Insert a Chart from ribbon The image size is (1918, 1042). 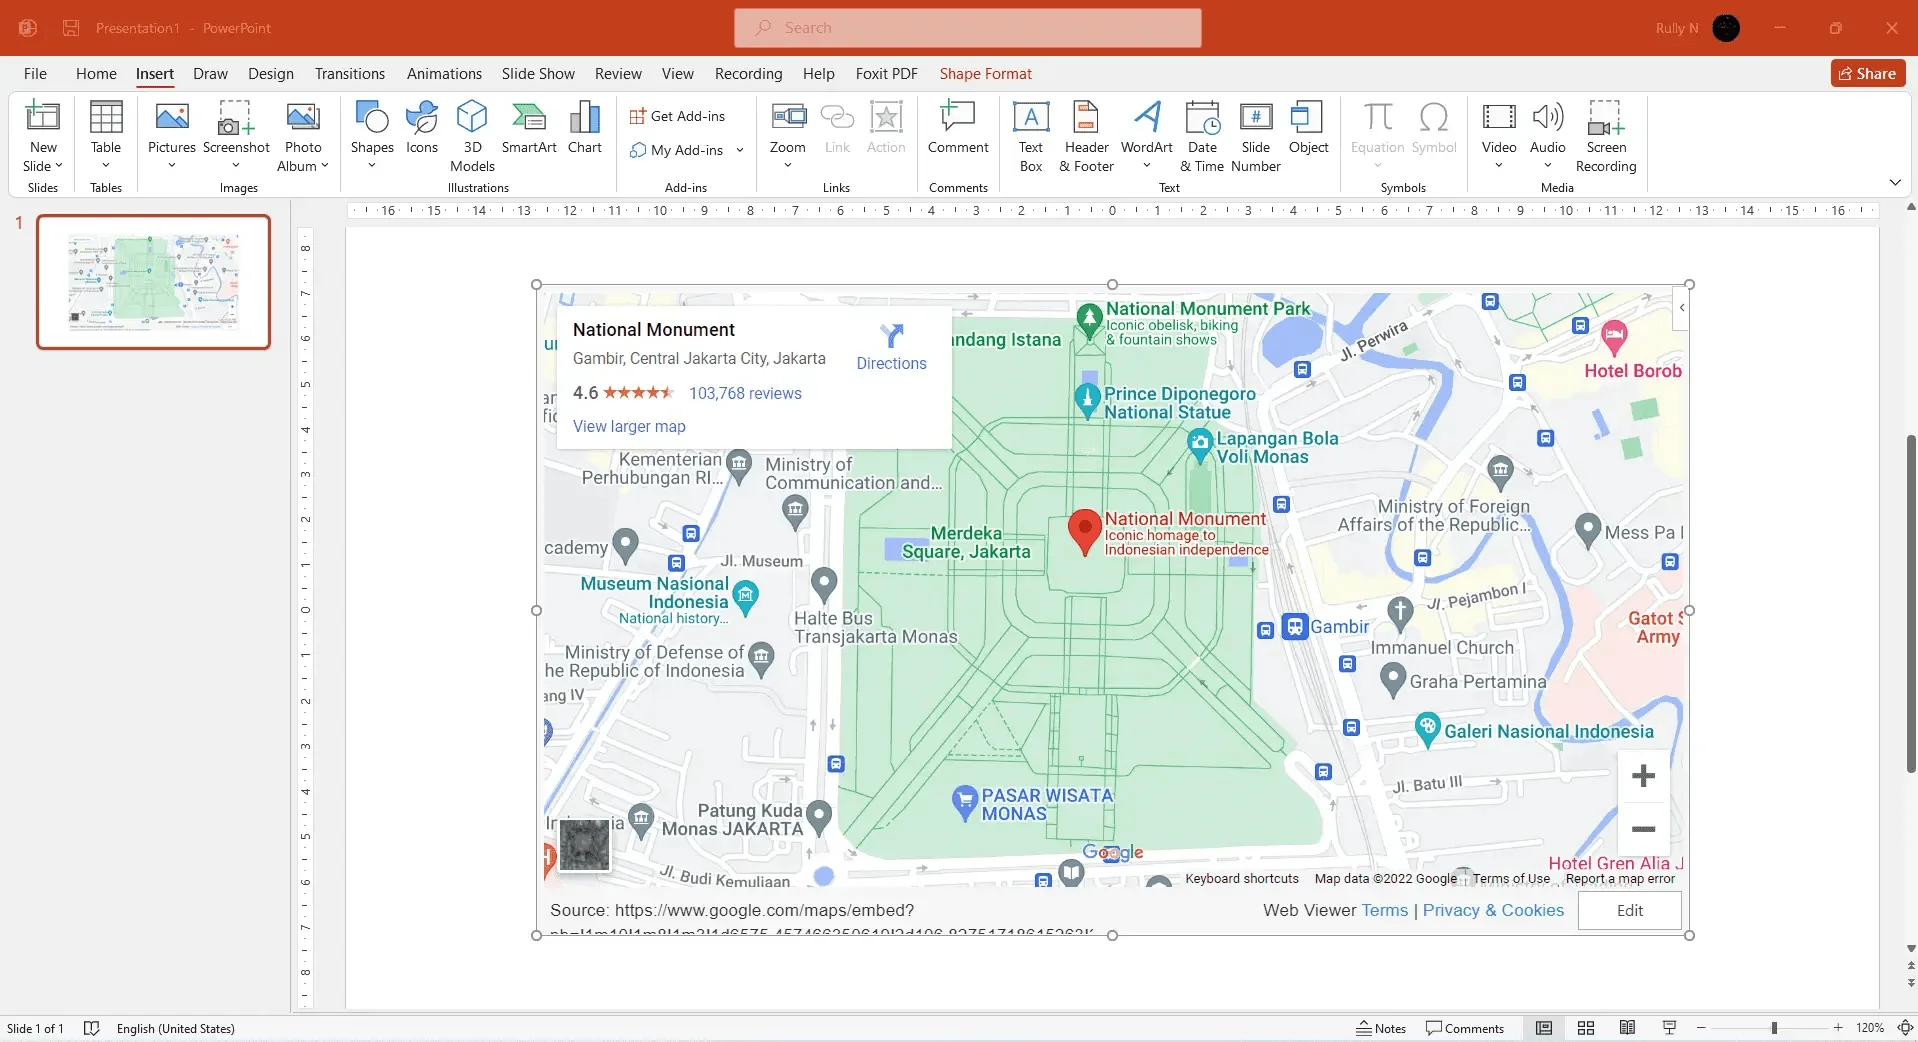click(x=584, y=129)
